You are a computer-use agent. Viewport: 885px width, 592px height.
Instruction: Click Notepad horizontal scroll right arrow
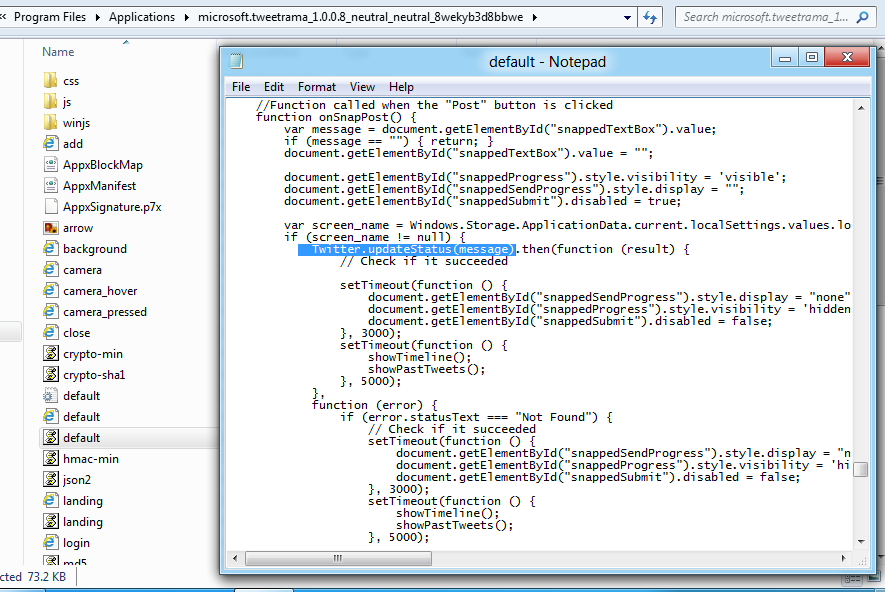click(844, 558)
